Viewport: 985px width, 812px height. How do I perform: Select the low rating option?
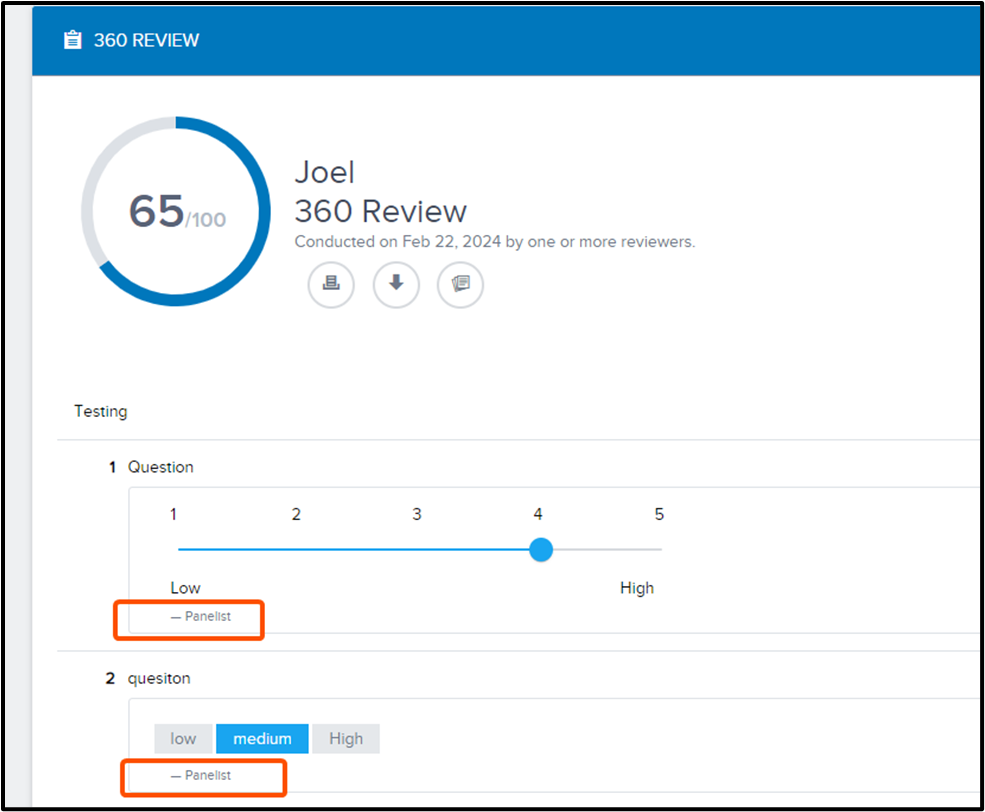183,739
